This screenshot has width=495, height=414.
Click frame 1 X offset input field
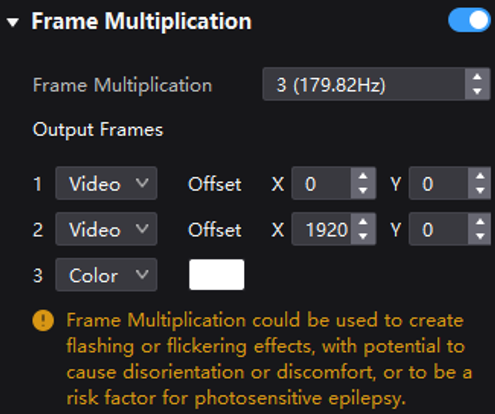coord(321,184)
